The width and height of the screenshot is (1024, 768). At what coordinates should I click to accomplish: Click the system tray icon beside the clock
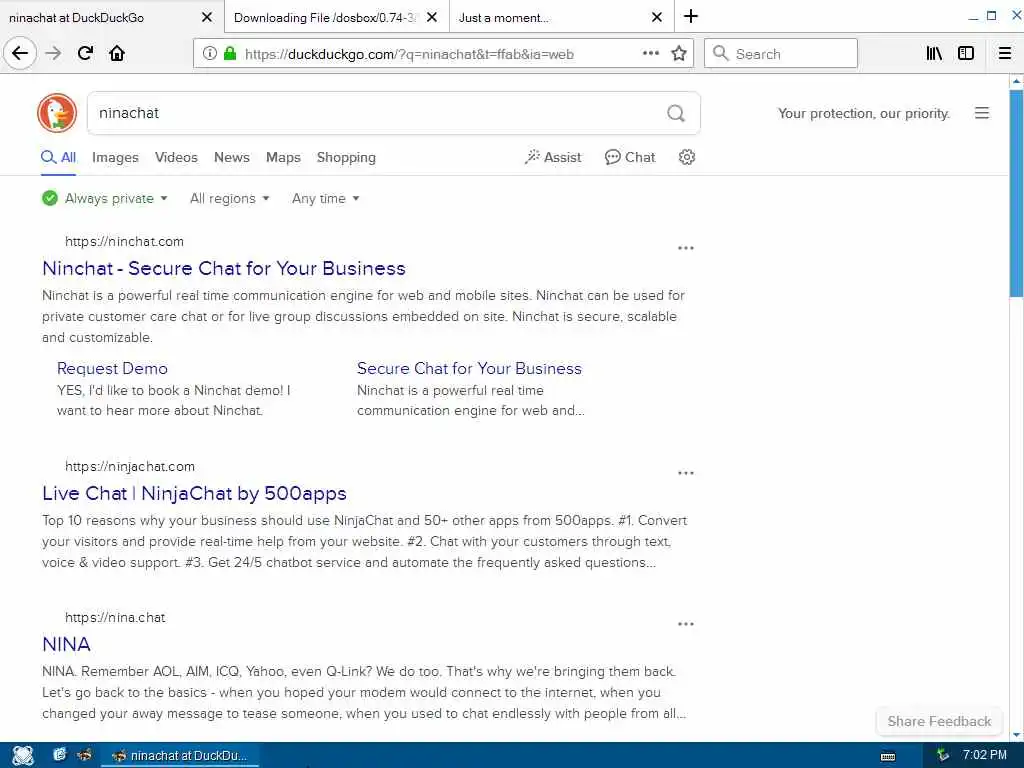(942, 755)
